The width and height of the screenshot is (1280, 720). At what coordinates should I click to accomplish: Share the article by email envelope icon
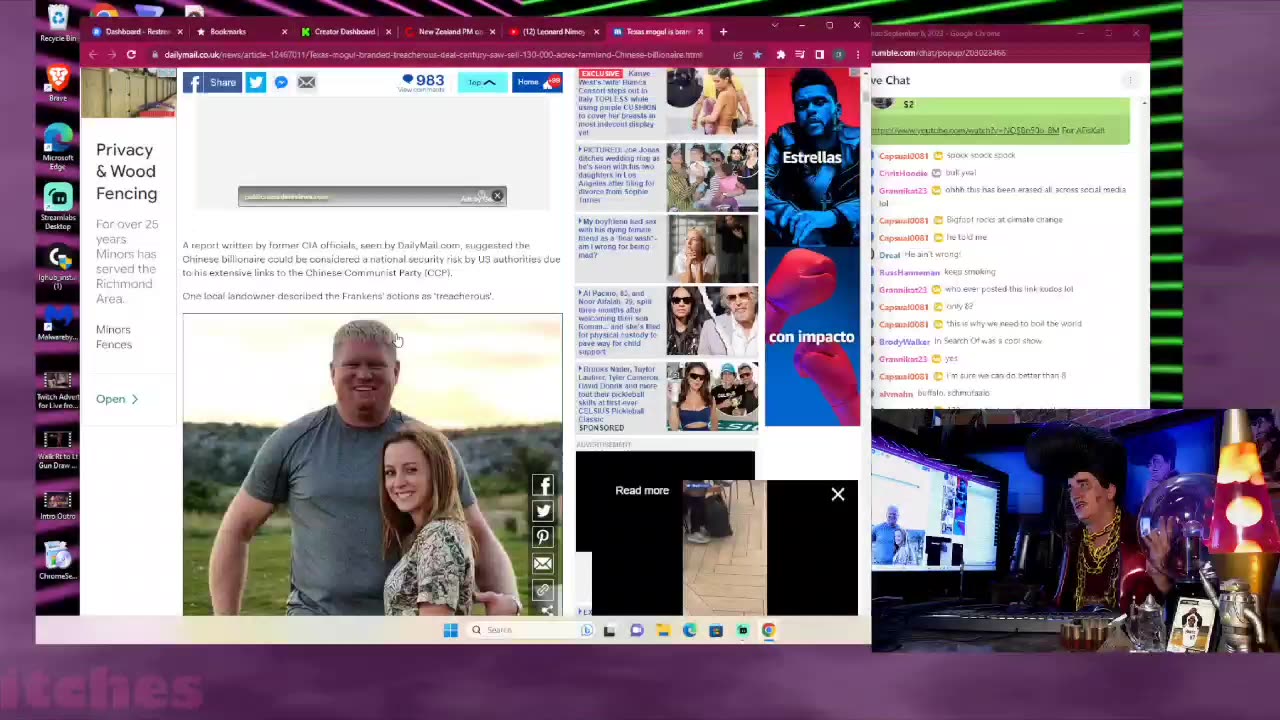pyautogui.click(x=306, y=82)
